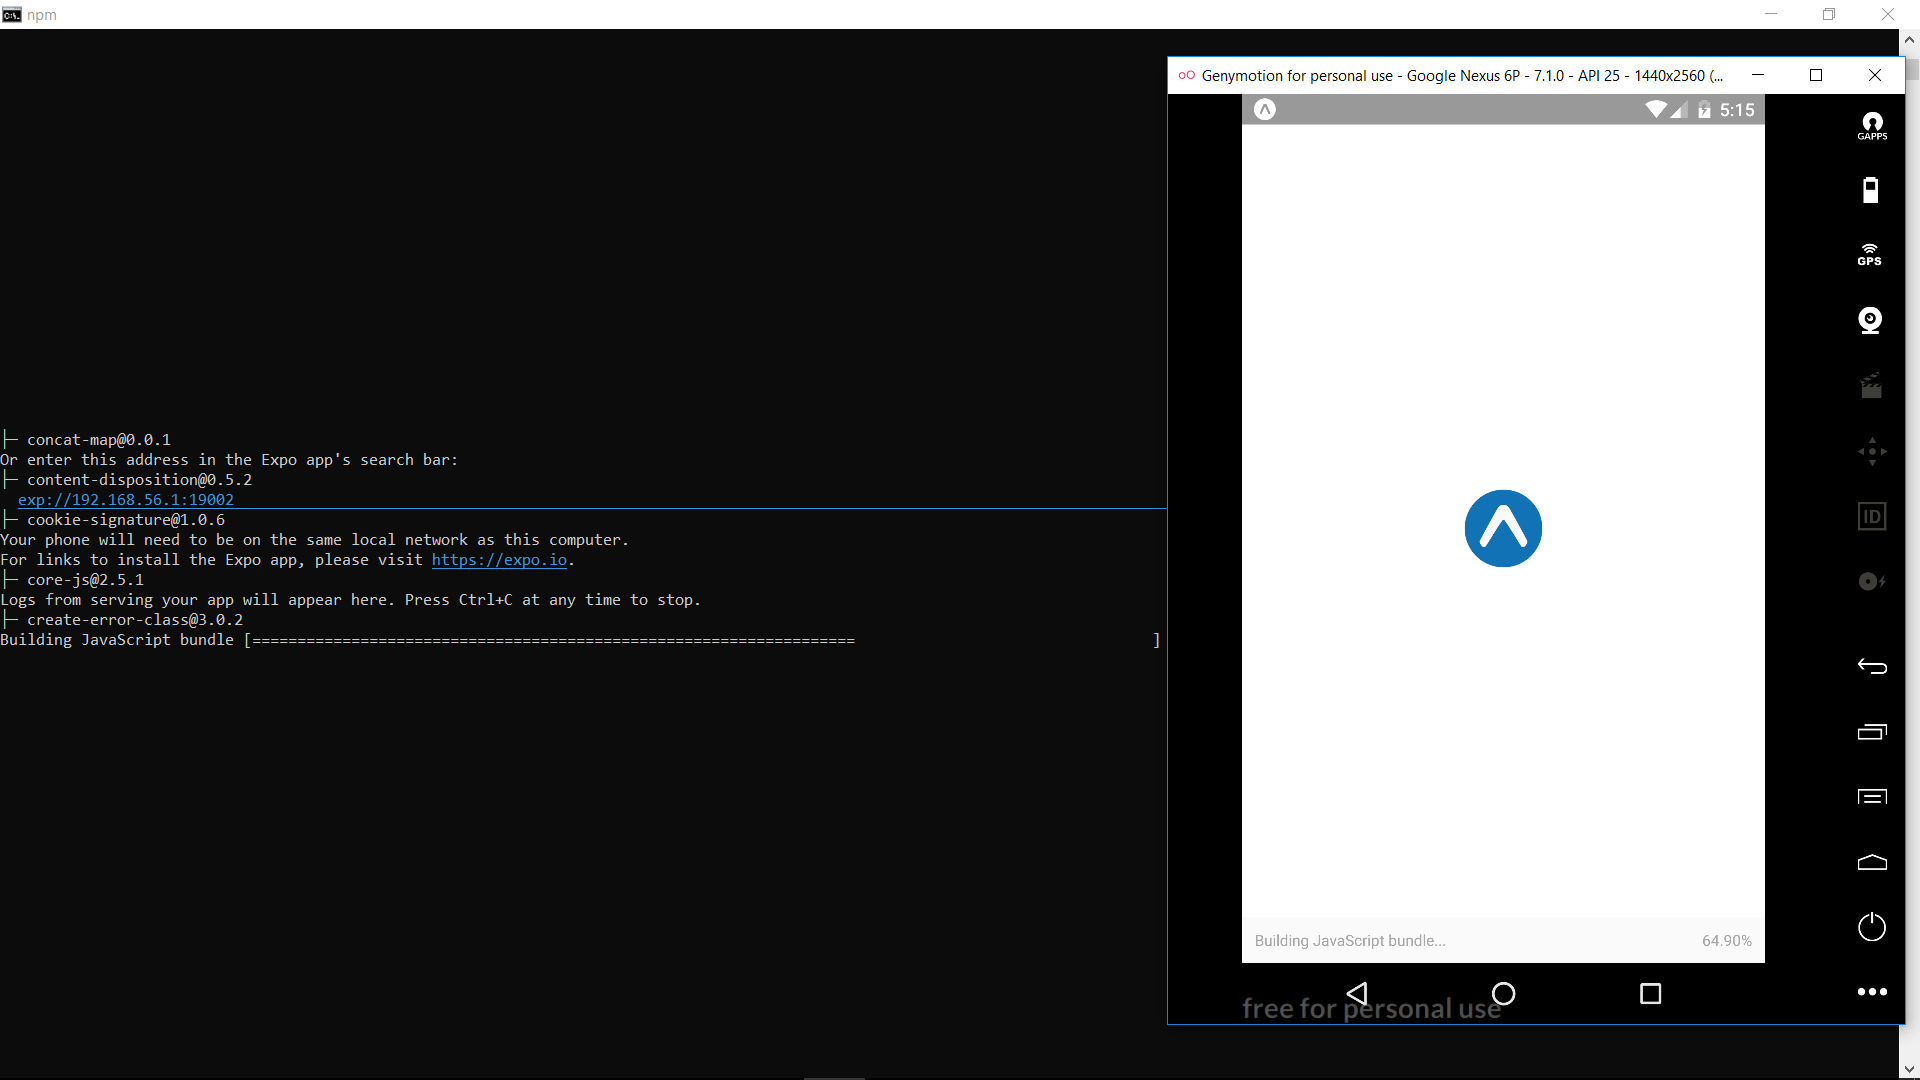Click the terminal scrollbar up arrow
The width and height of the screenshot is (1920, 1080).
1909,40
